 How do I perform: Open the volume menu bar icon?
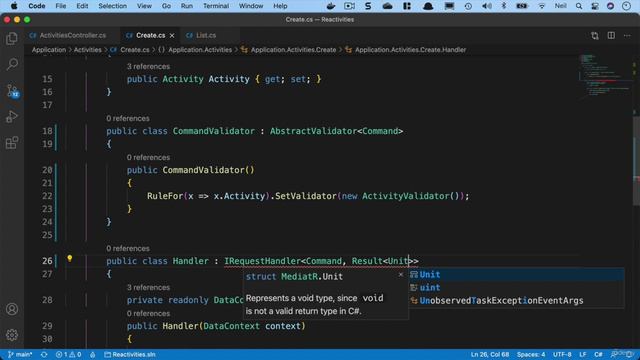point(487,6)
